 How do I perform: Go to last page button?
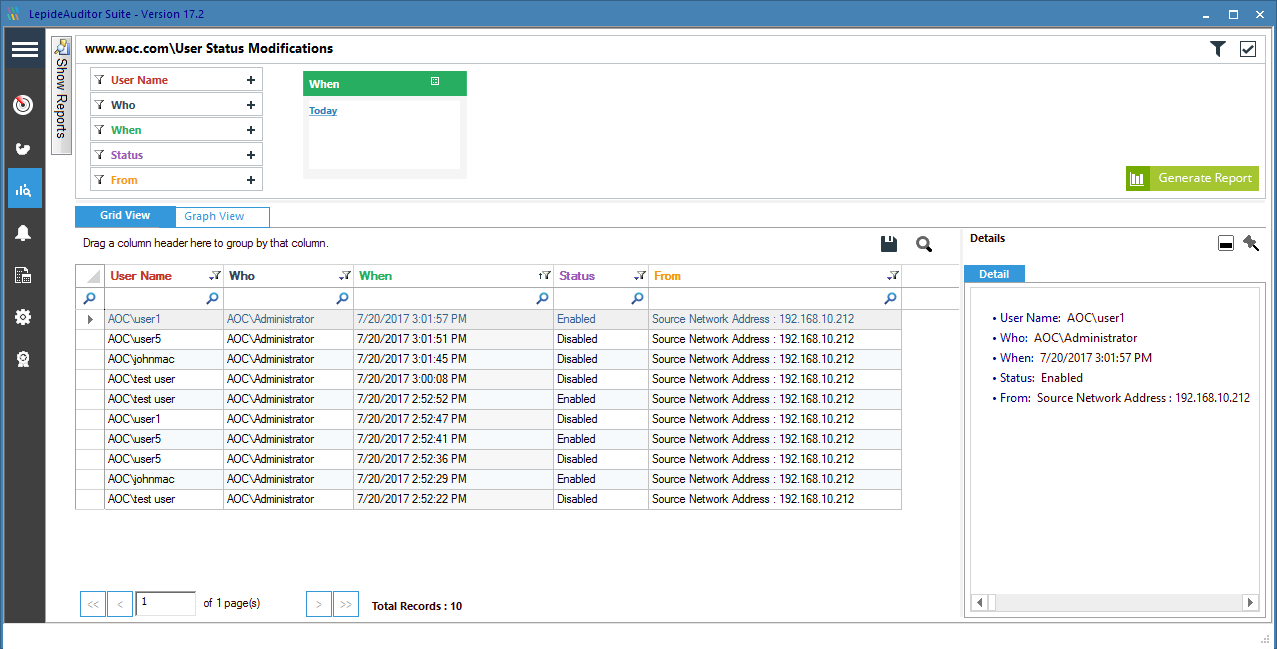[346, 604]
